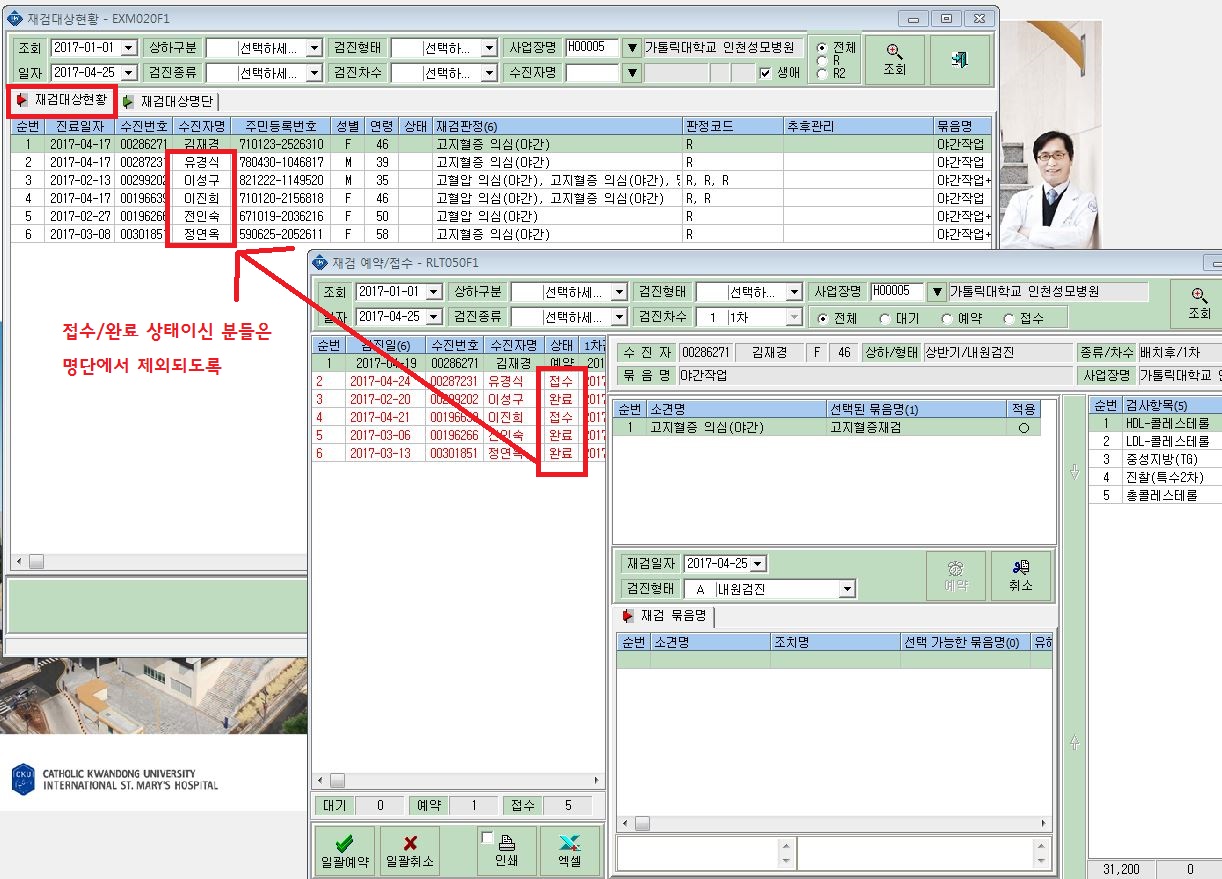Image resolution: width=1222 pixels, height=879 pixels.
Task: Select the 대기 radio button
Action: click(x=885, y=318)
